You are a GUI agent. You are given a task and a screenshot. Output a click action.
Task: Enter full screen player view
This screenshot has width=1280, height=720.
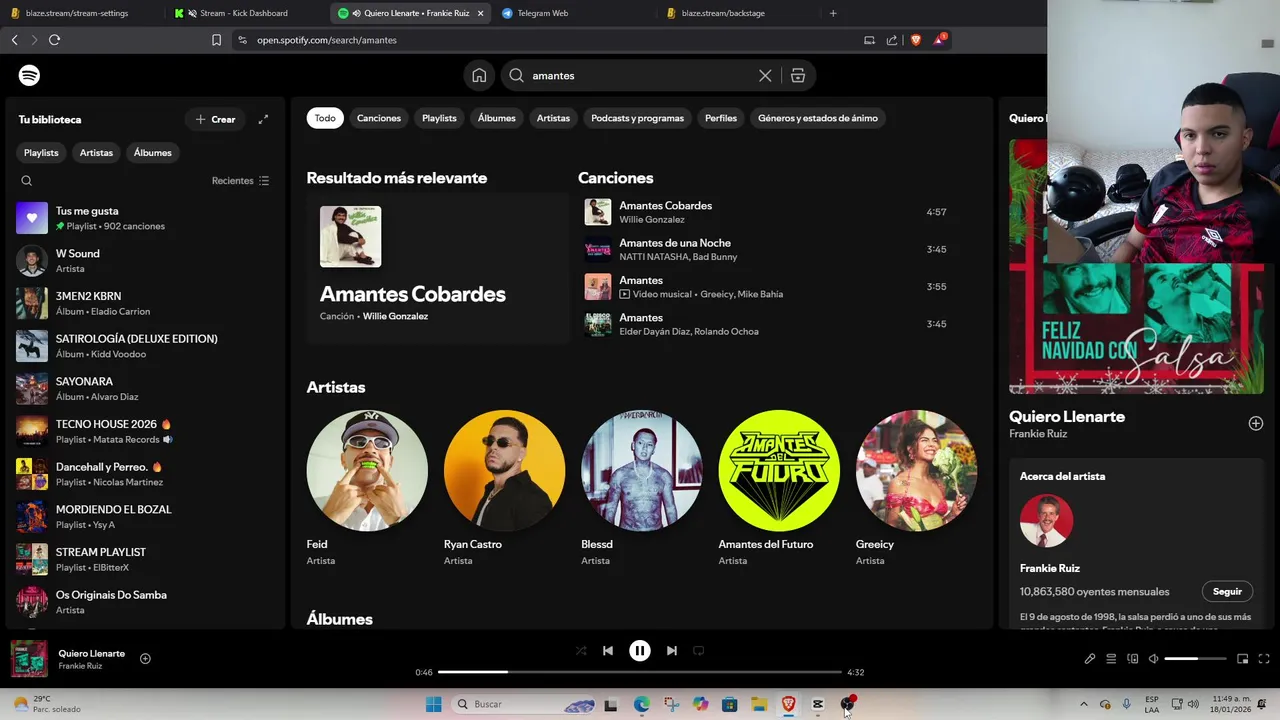(1264, 659)
